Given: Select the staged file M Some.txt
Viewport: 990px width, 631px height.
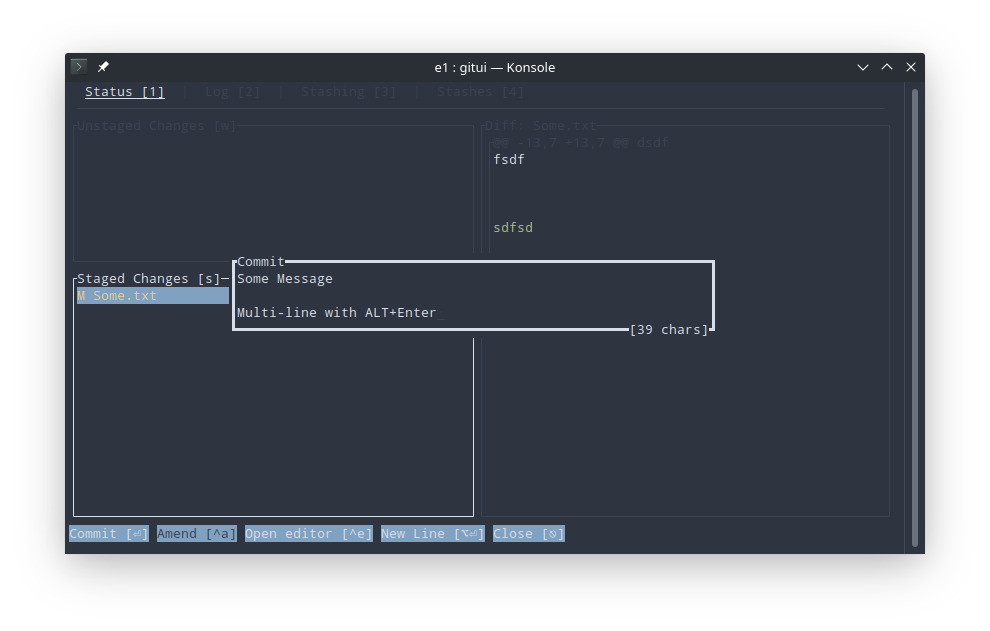Looking at the screenshot, I should (153, 296).
